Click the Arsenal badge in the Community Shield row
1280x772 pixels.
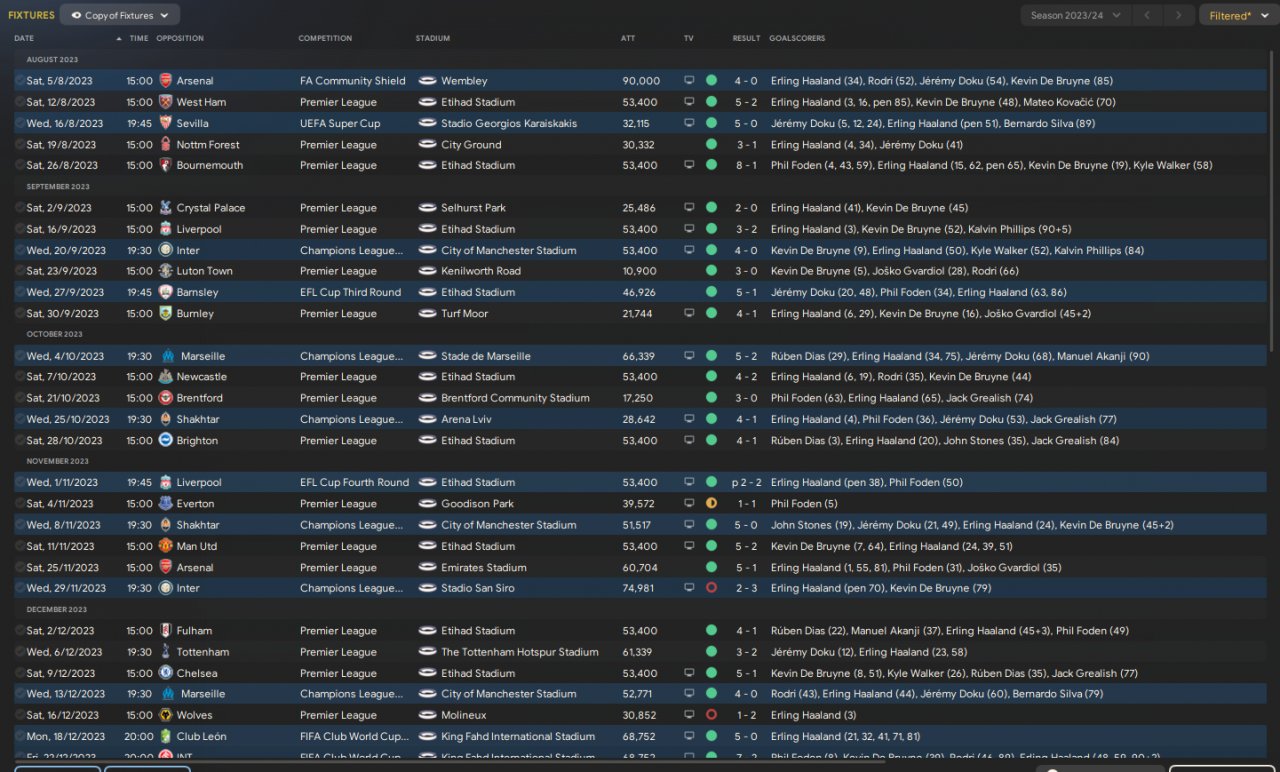point(166,81)
